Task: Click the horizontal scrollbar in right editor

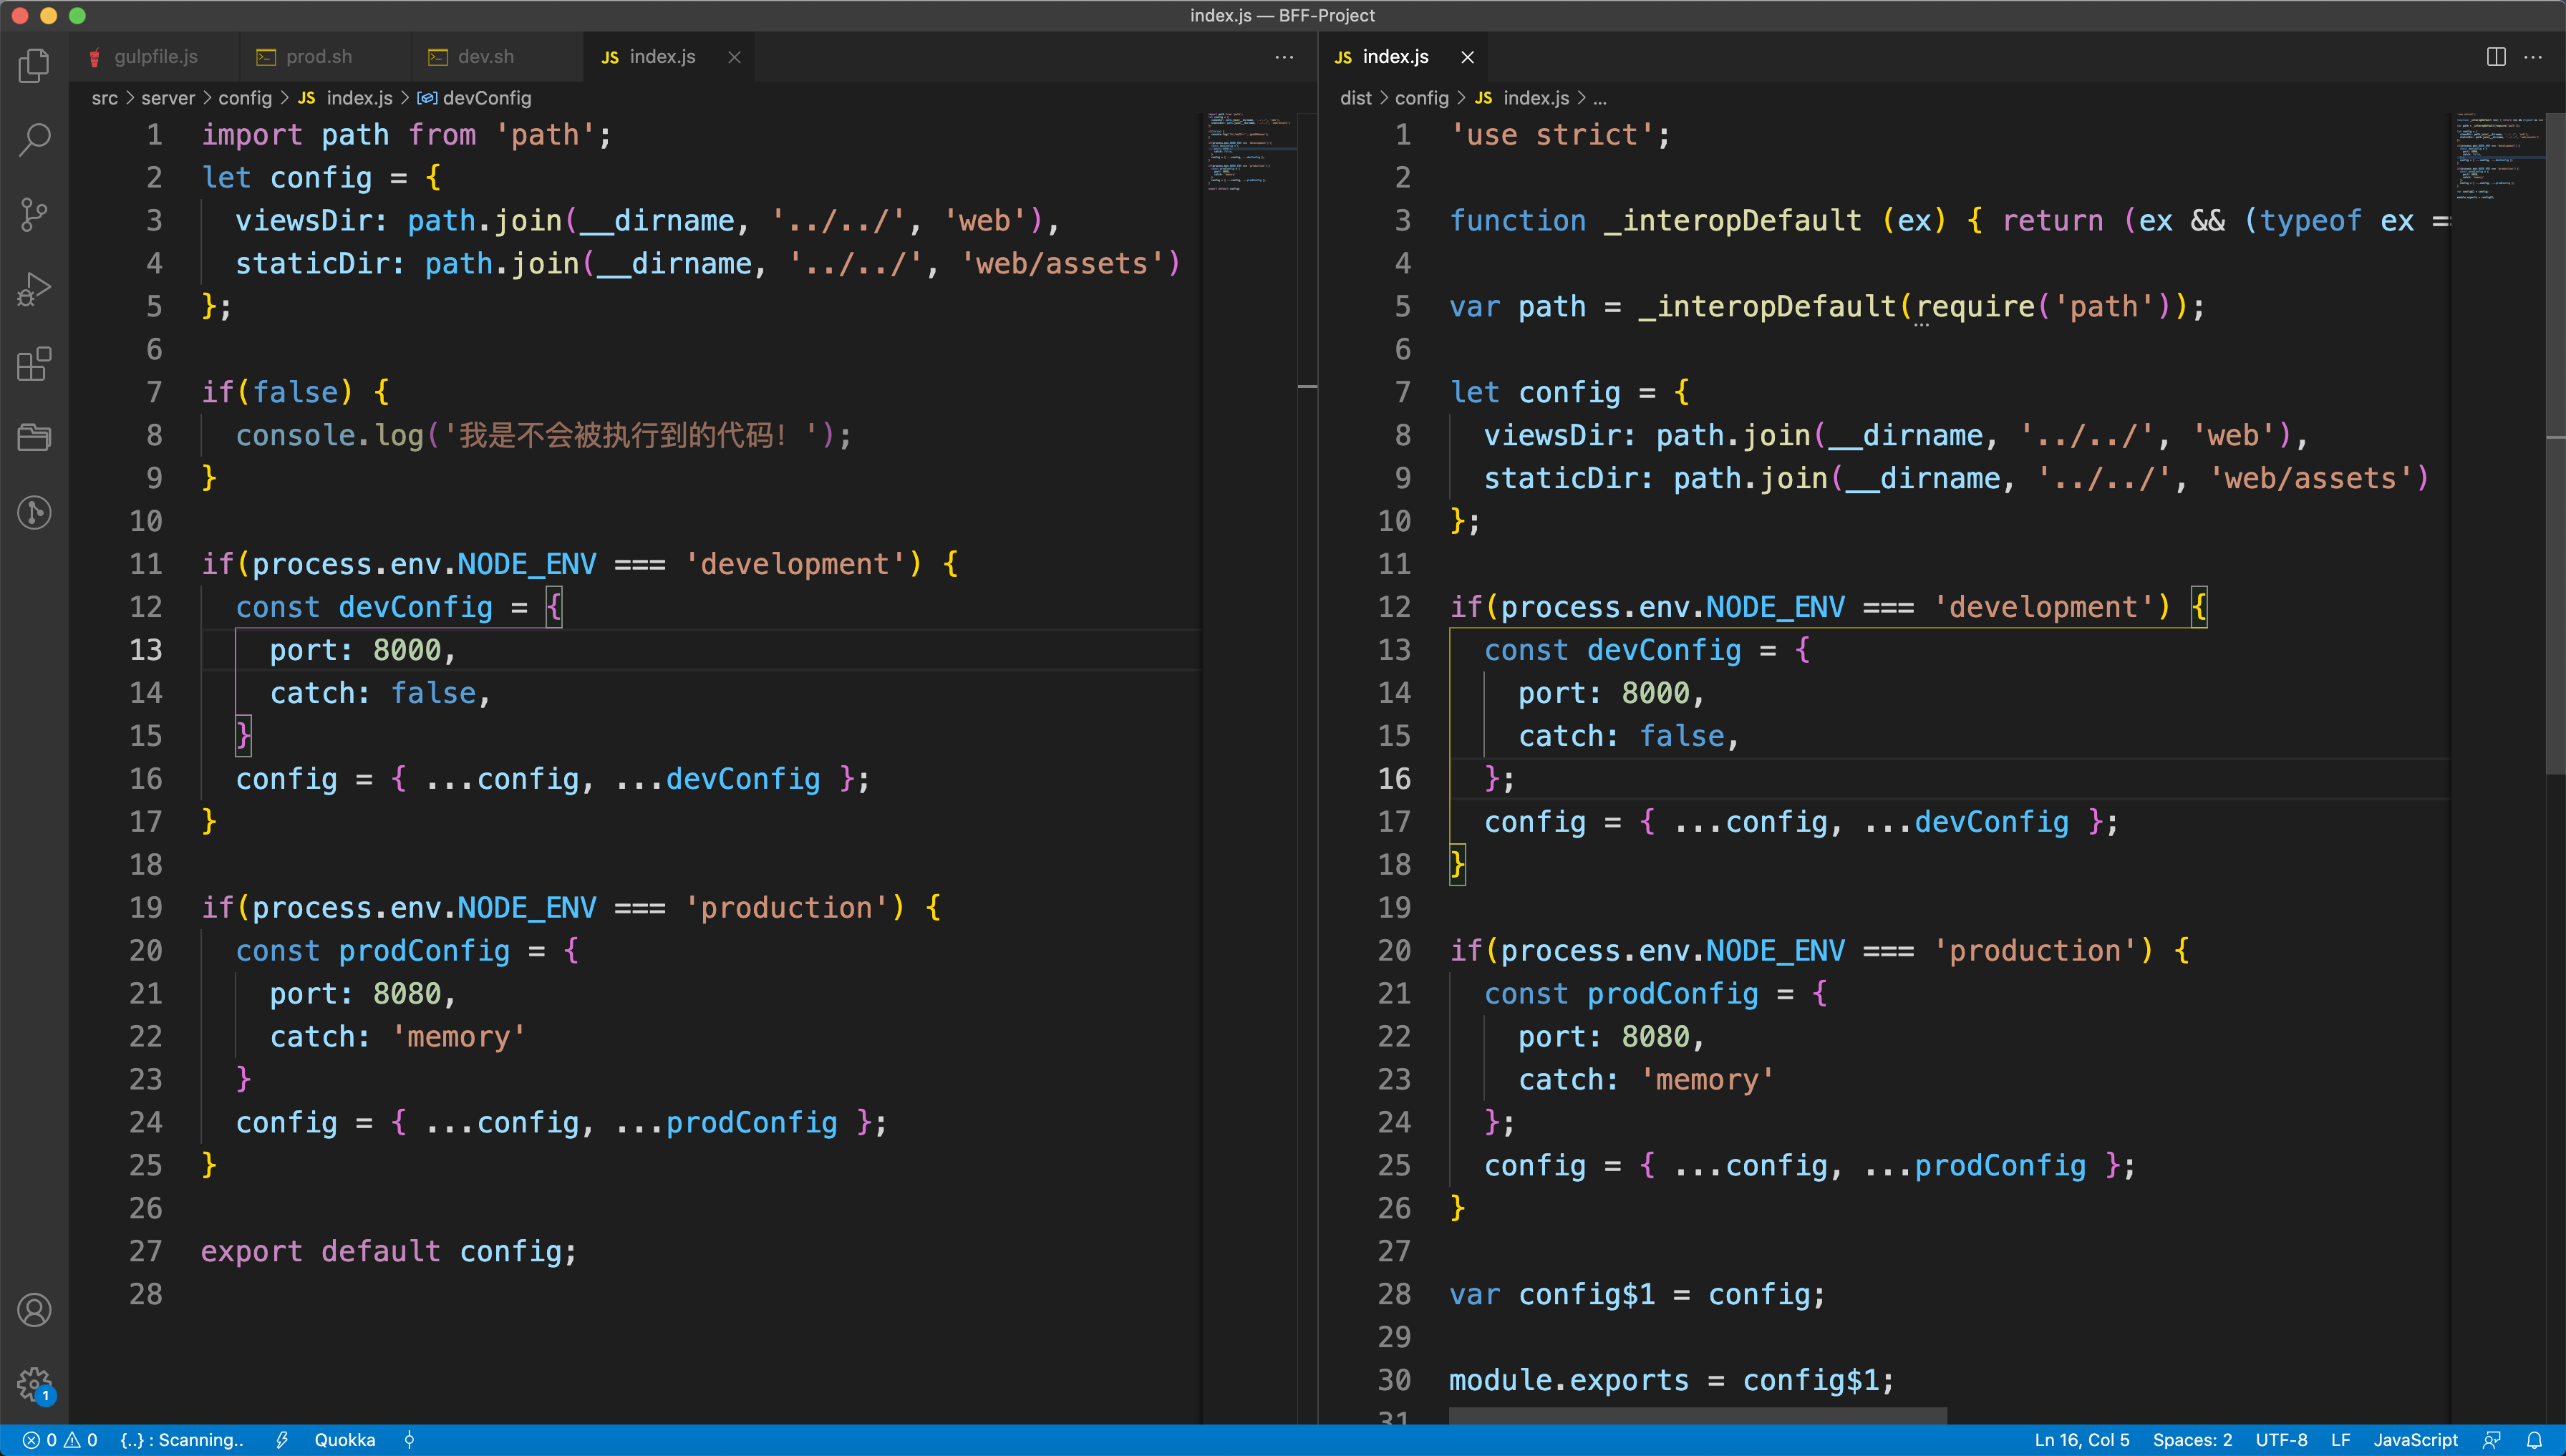Action: coord(1697,1416)
